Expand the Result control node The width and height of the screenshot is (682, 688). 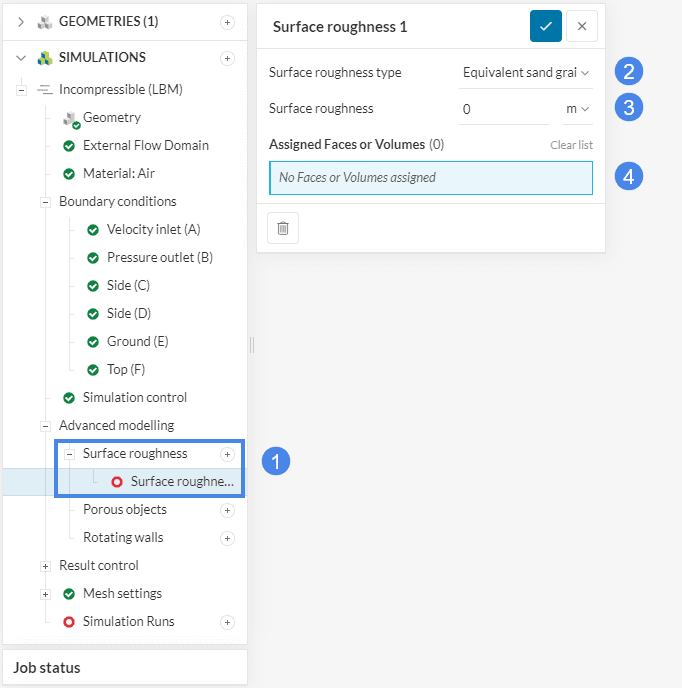[45, 566]
